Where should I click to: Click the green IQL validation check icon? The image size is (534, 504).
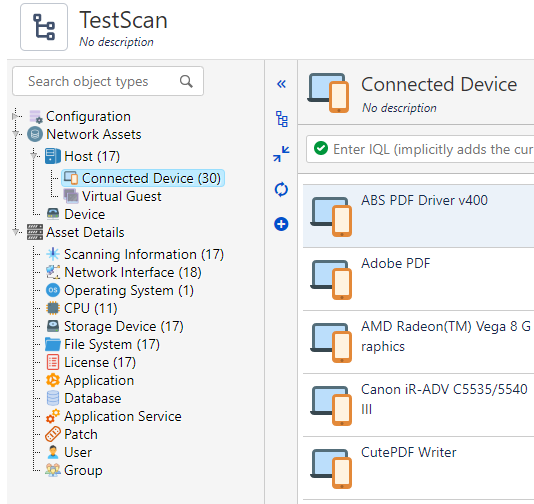pos(321,148)
